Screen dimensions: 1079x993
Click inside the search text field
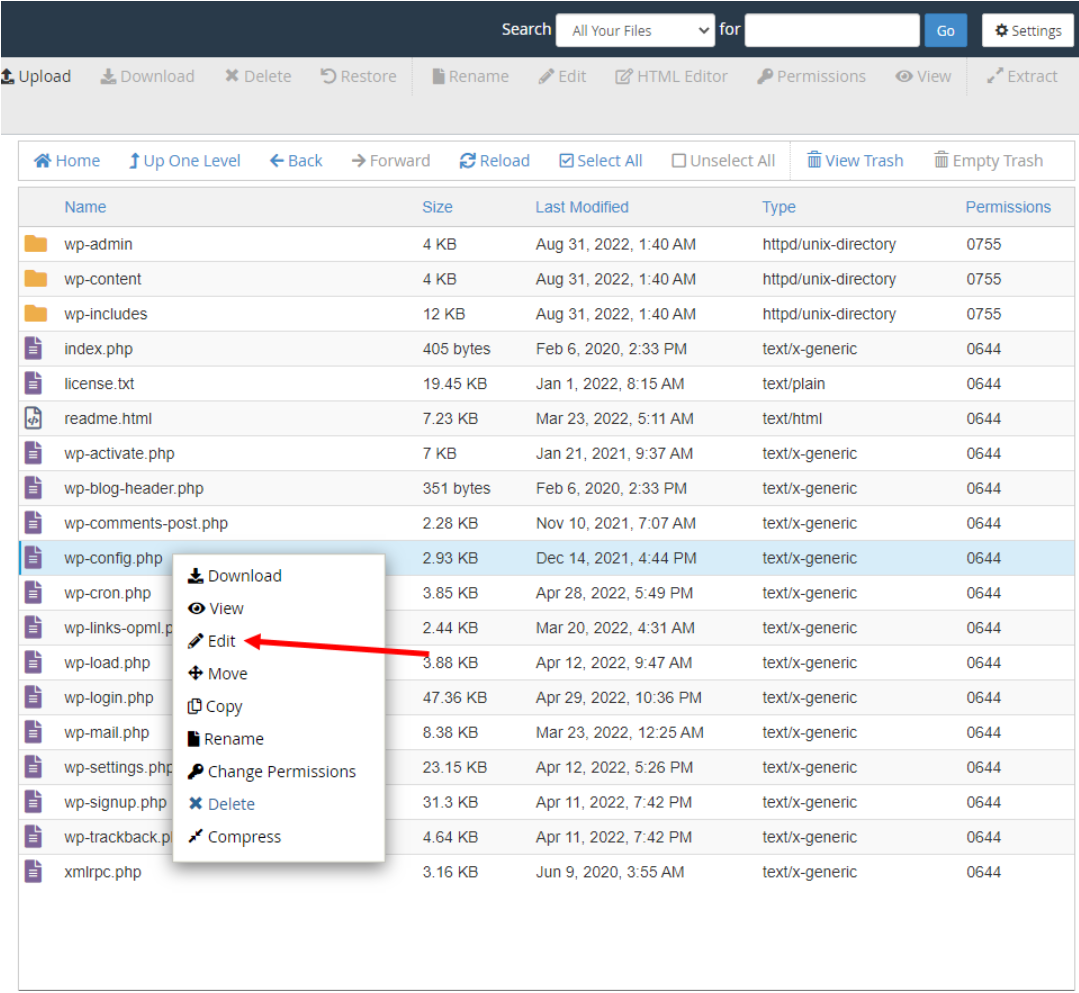tap(832, 30)
